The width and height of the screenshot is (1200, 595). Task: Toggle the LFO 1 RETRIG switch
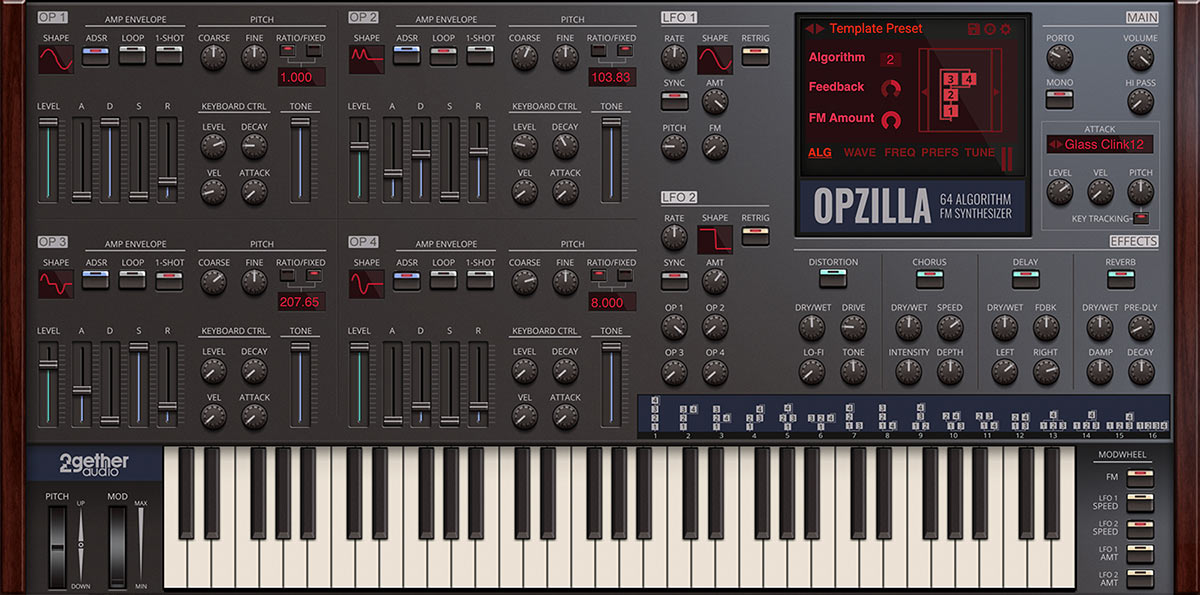[x=755, y=57]
